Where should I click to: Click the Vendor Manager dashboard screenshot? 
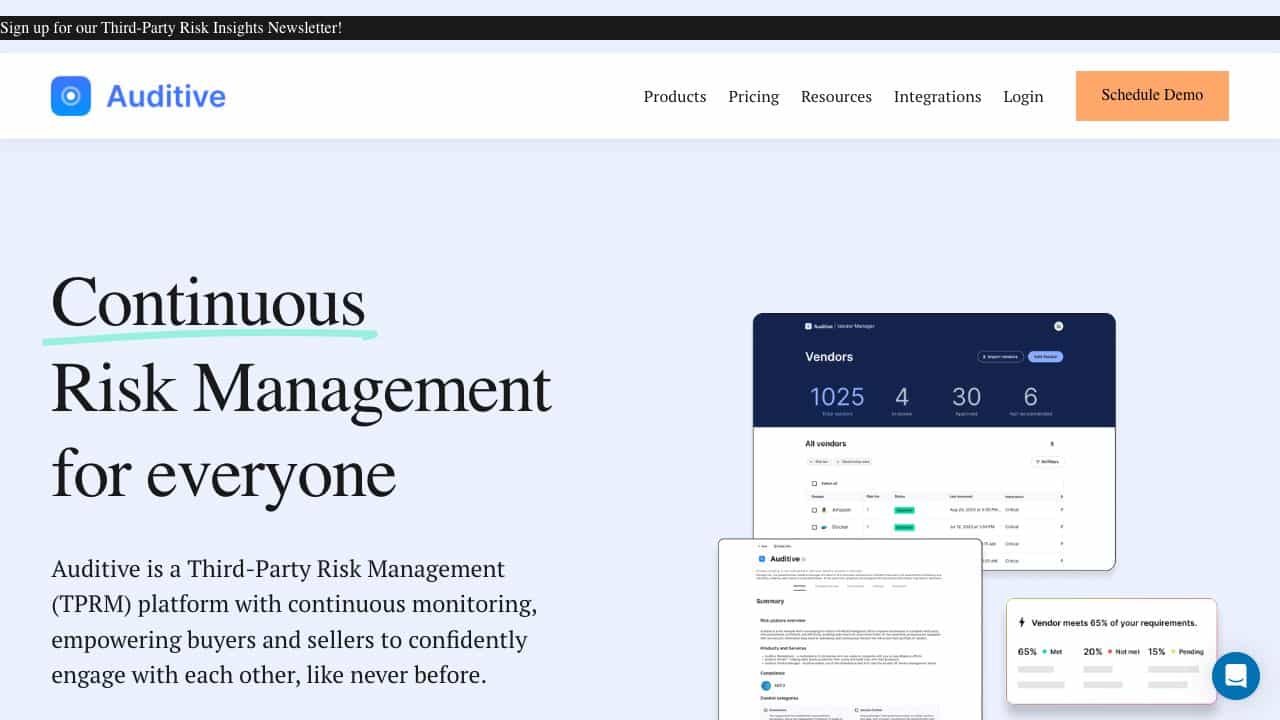point(934,442)
